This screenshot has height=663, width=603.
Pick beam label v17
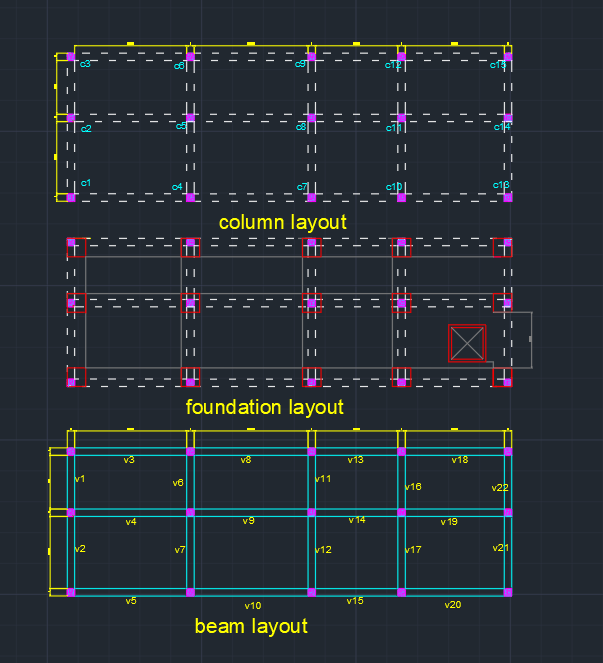click(x=413, y=550)
